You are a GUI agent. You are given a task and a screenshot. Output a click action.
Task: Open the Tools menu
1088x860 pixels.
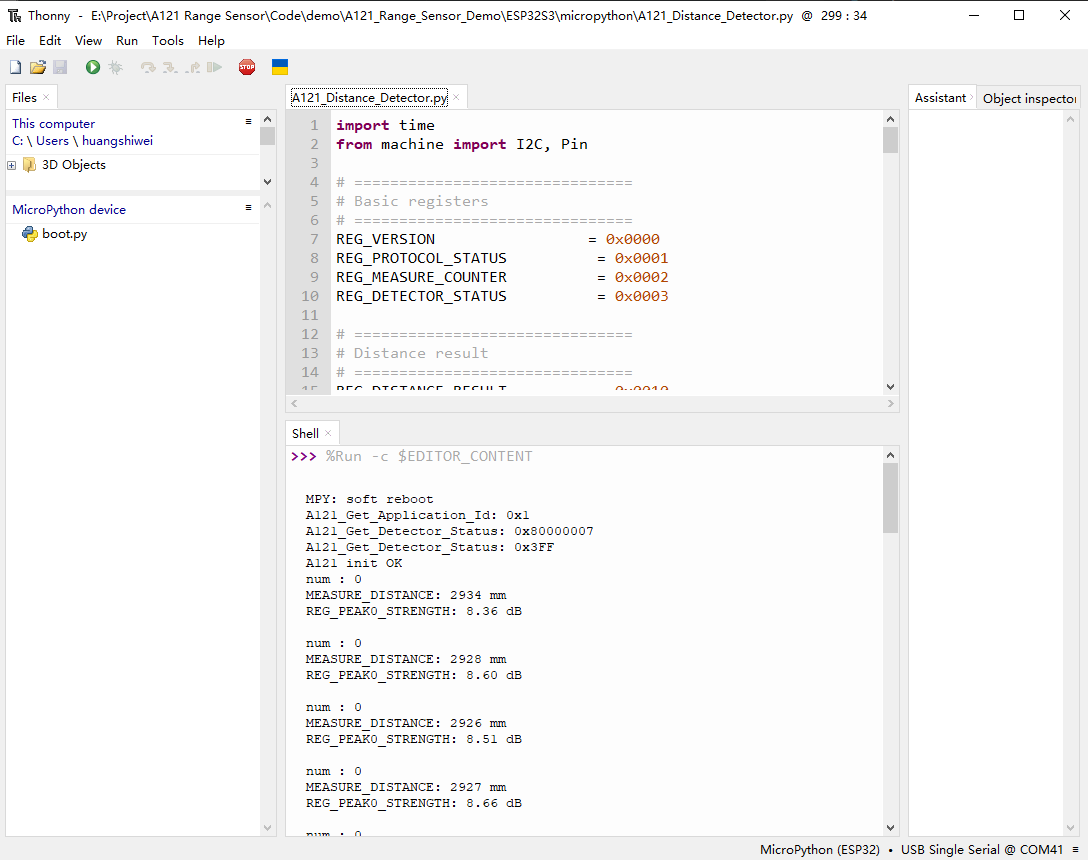pyautogui.click(x=168, y=41)
